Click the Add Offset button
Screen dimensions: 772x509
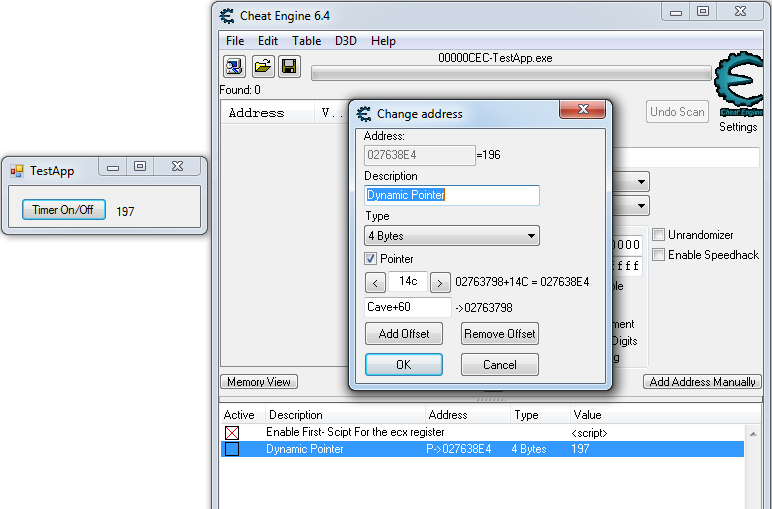[404, 334]
